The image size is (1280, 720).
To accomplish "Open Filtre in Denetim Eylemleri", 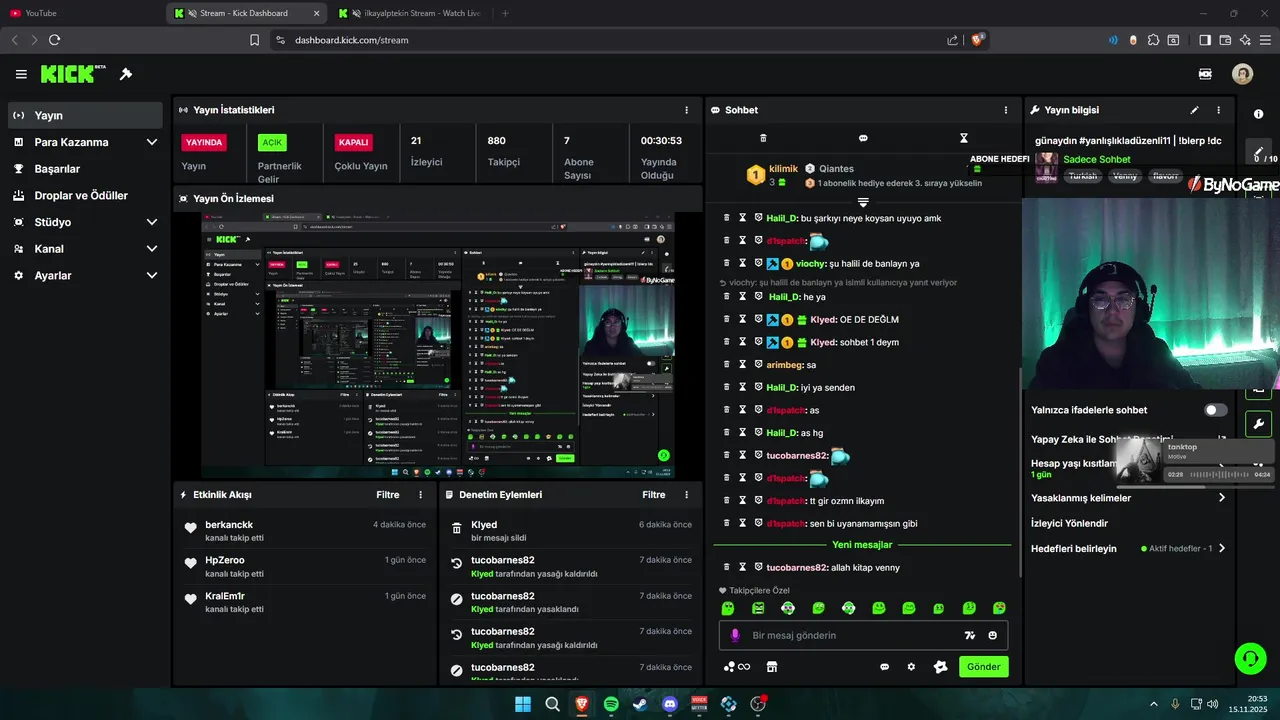I will (x=654, y=495).
